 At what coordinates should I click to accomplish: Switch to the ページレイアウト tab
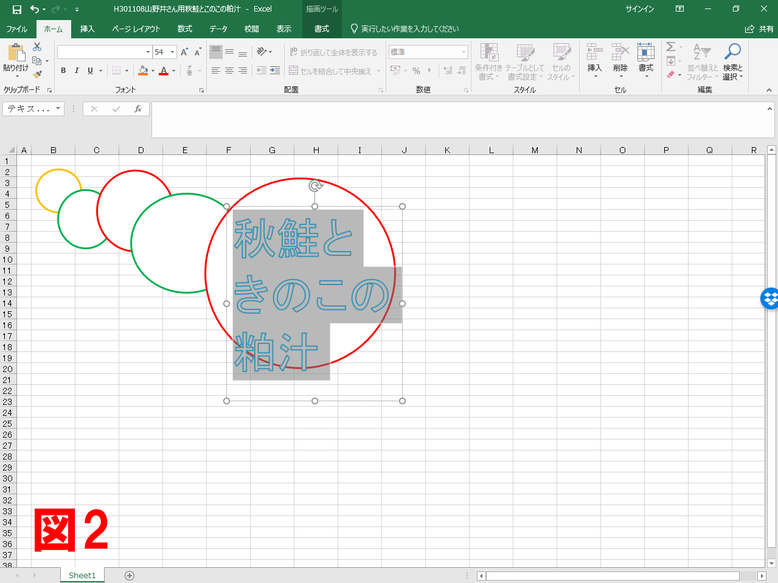pos(136,29)
